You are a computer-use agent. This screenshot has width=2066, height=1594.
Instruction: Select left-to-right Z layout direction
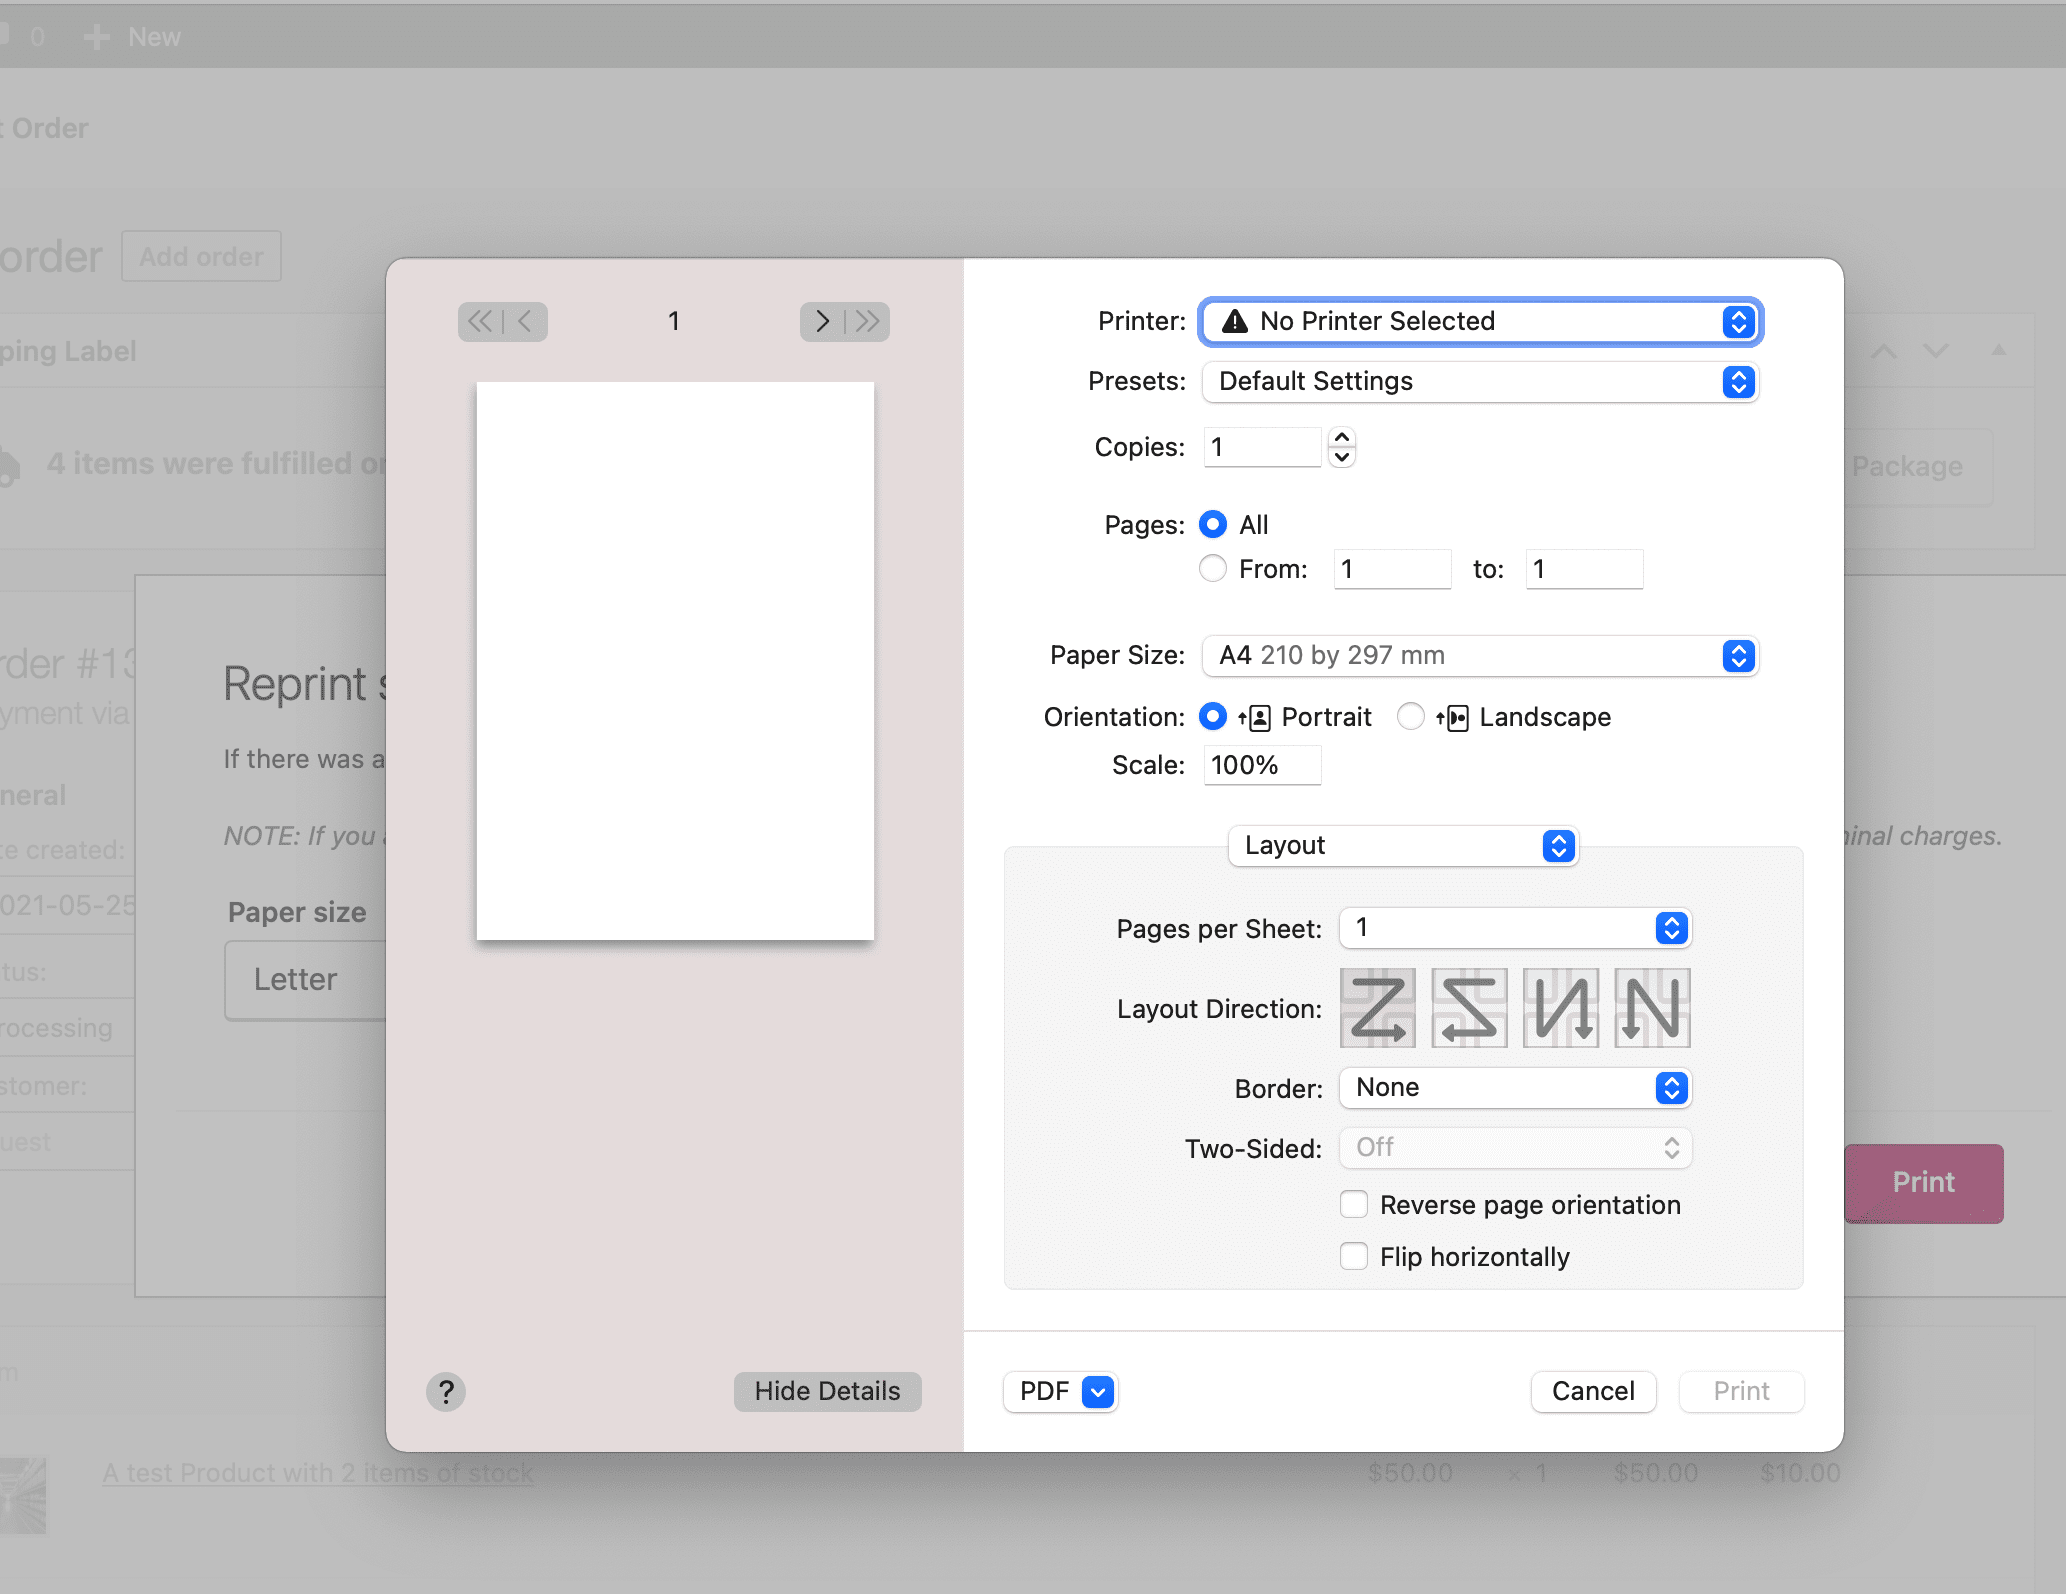[x=1378, y=1008]
